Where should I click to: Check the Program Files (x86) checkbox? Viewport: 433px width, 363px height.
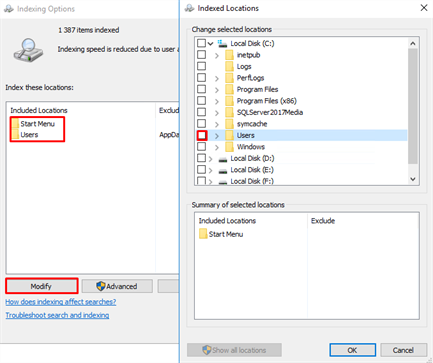point(201,100)
